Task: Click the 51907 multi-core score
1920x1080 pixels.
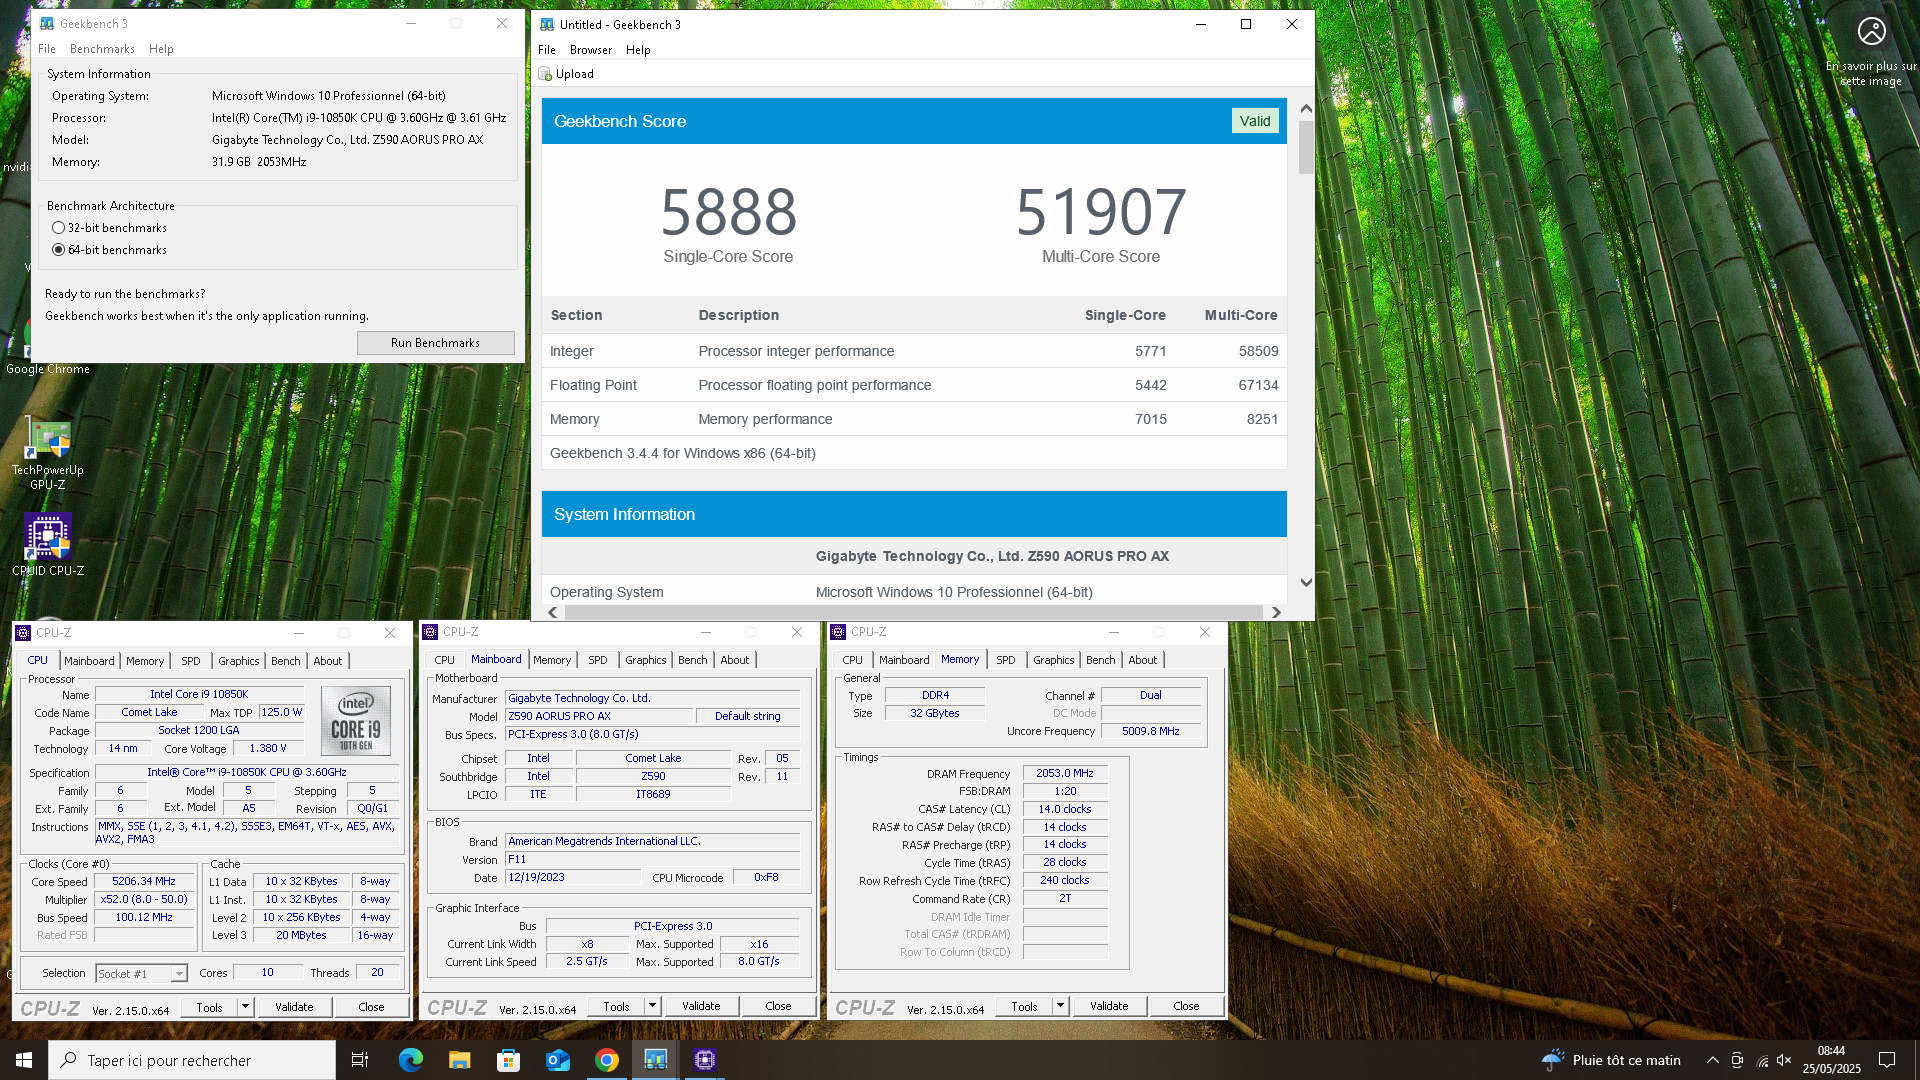Action: [1101, 212]
